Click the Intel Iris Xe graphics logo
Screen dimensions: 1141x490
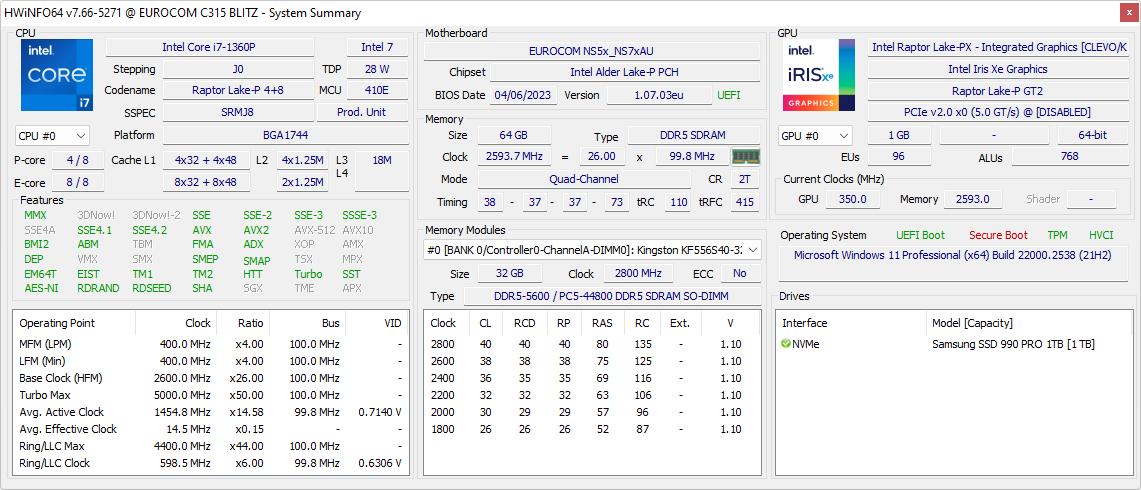(819, 75)
